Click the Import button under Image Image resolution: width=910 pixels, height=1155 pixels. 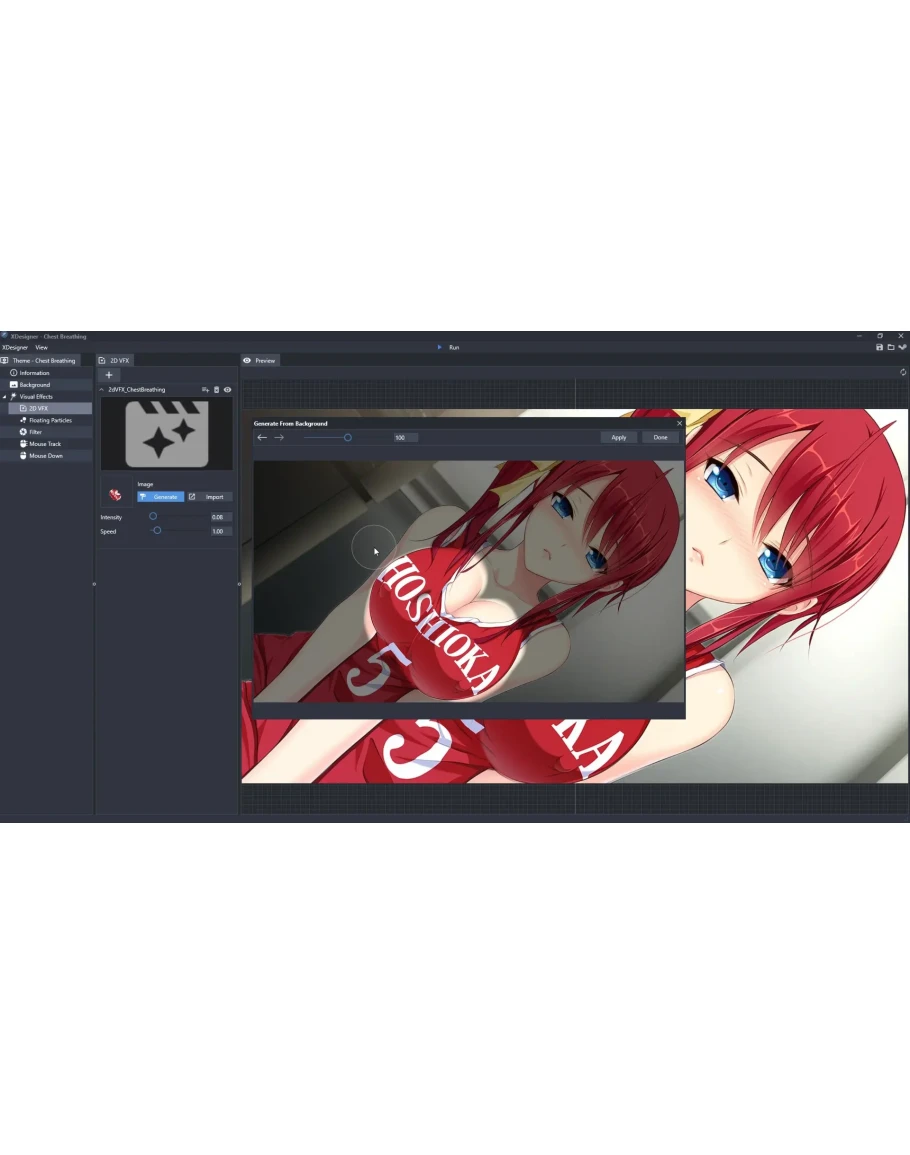point(210,497)
